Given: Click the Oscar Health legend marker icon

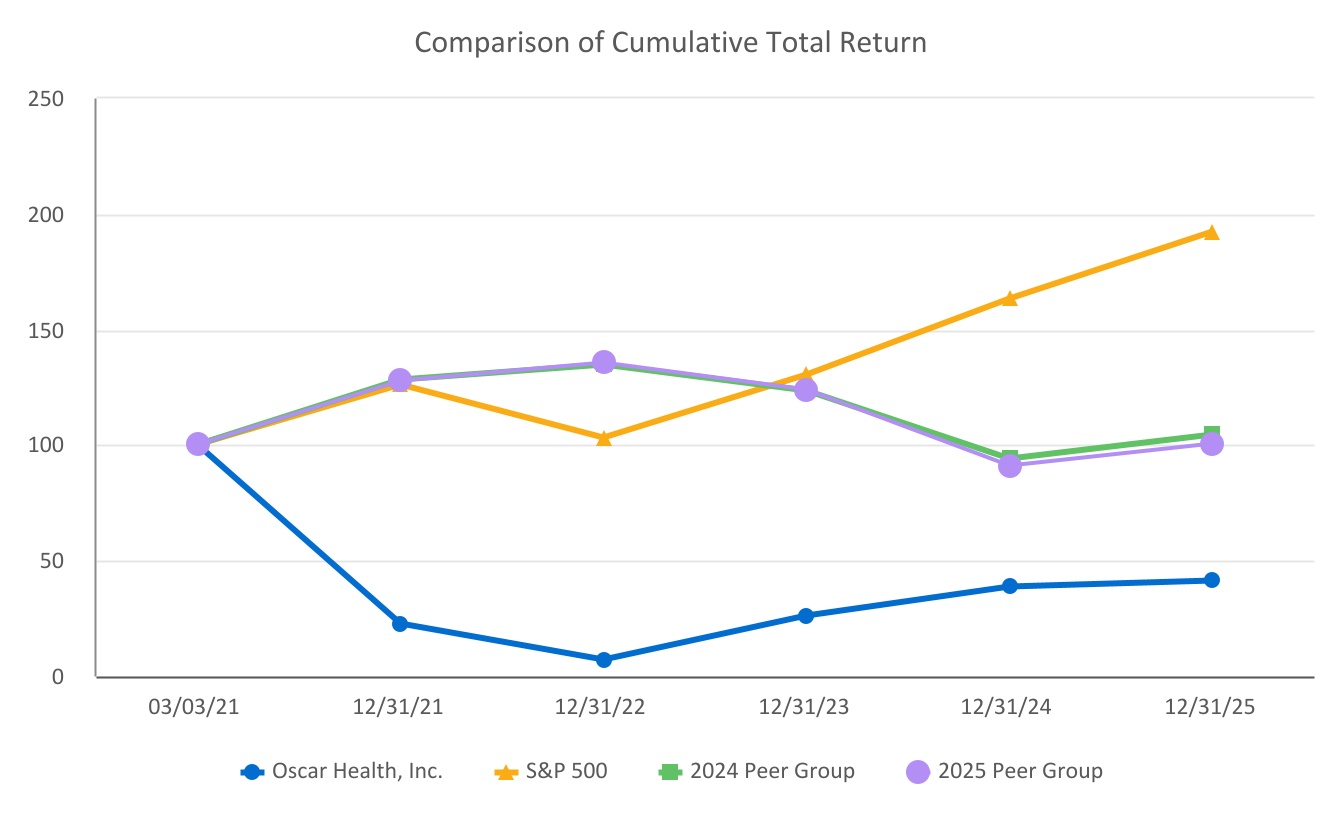Looking at the screenshot, I should [253, 772].
